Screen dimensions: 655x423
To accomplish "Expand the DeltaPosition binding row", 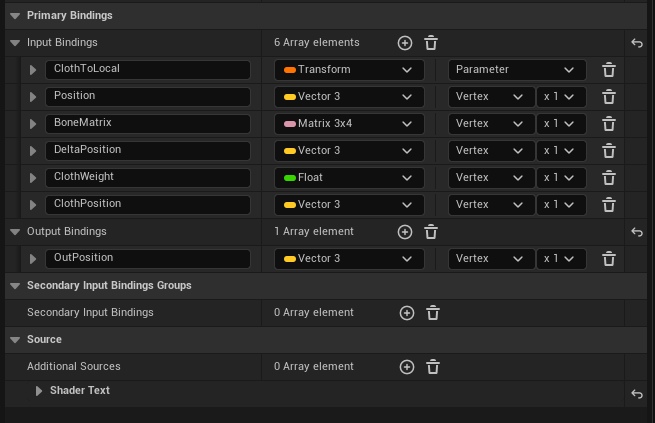I will 33,151.
